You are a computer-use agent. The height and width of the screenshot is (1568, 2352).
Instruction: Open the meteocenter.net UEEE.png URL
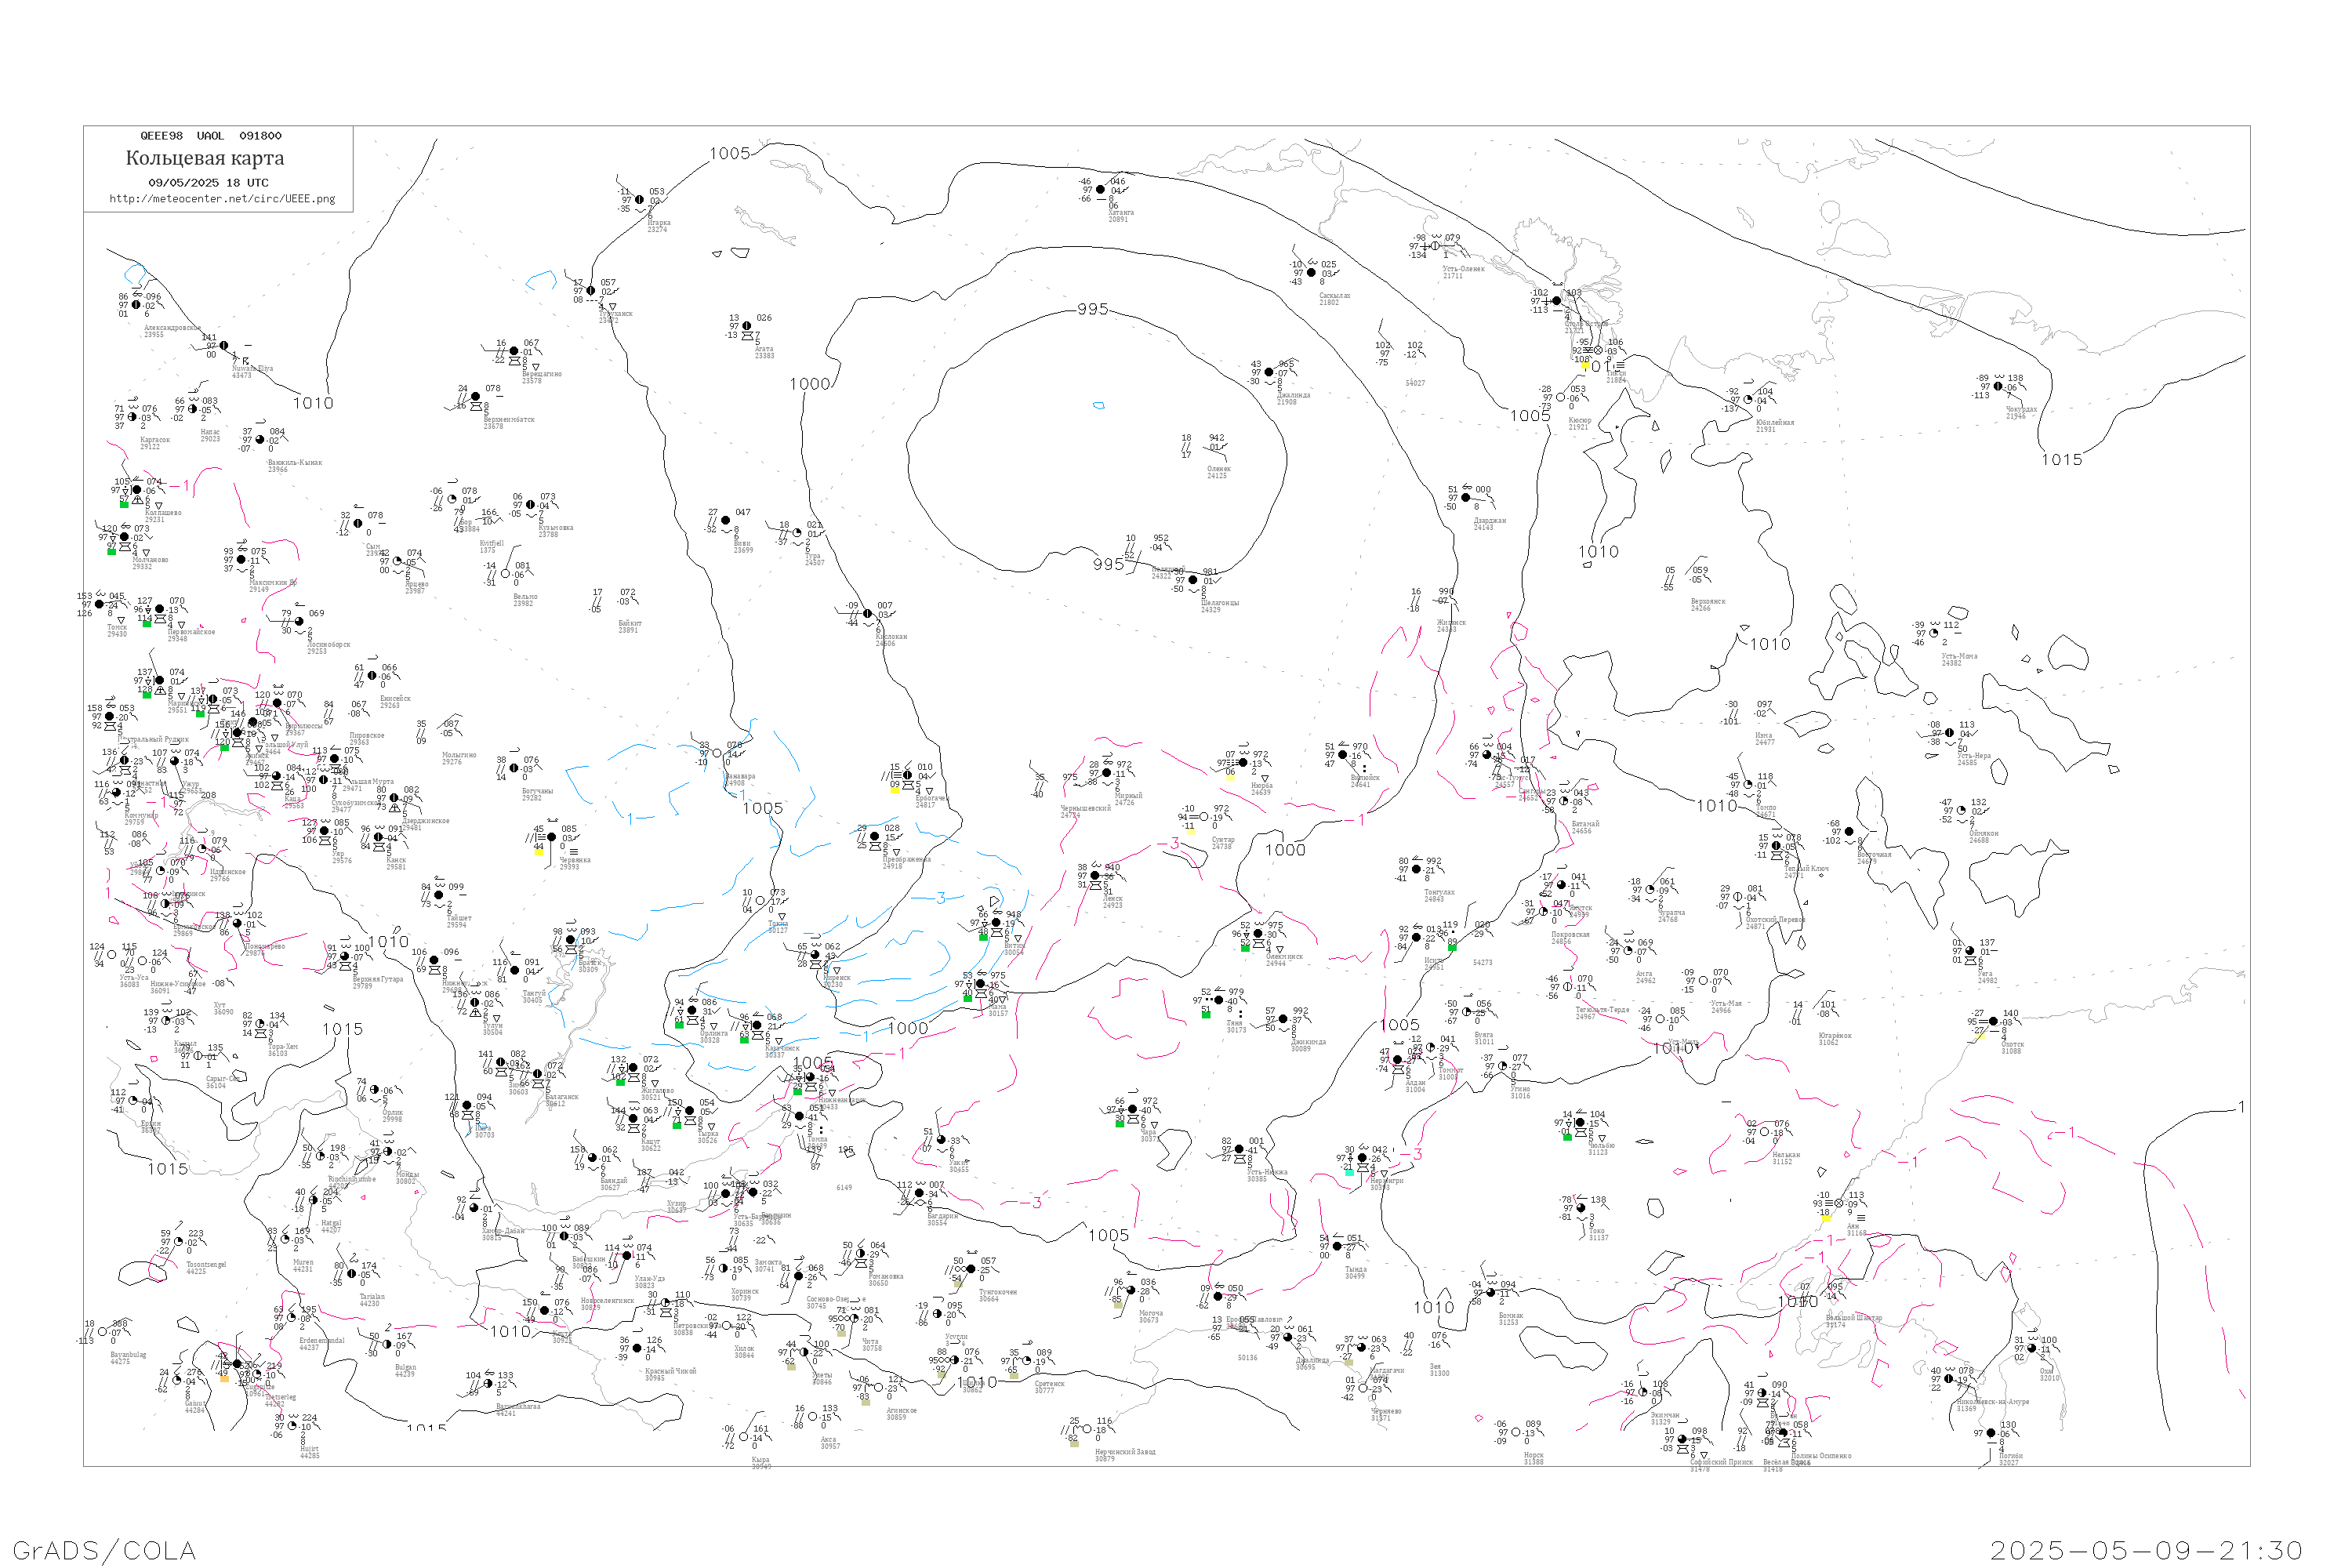pos(222,198)
